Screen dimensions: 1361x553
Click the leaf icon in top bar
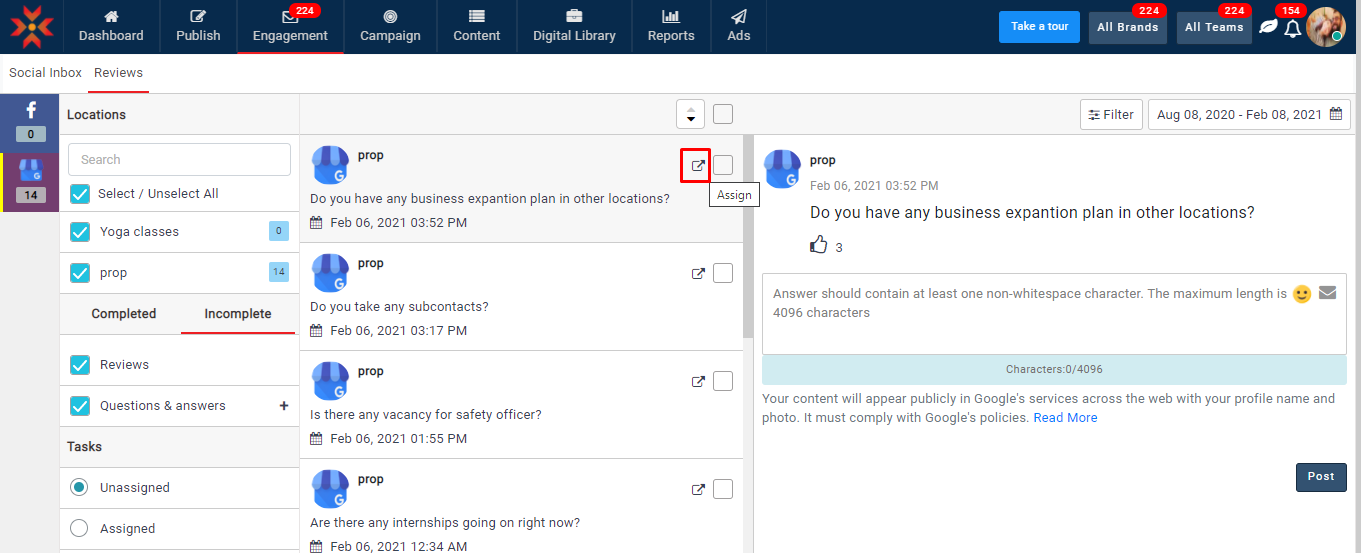point(1267,28)
